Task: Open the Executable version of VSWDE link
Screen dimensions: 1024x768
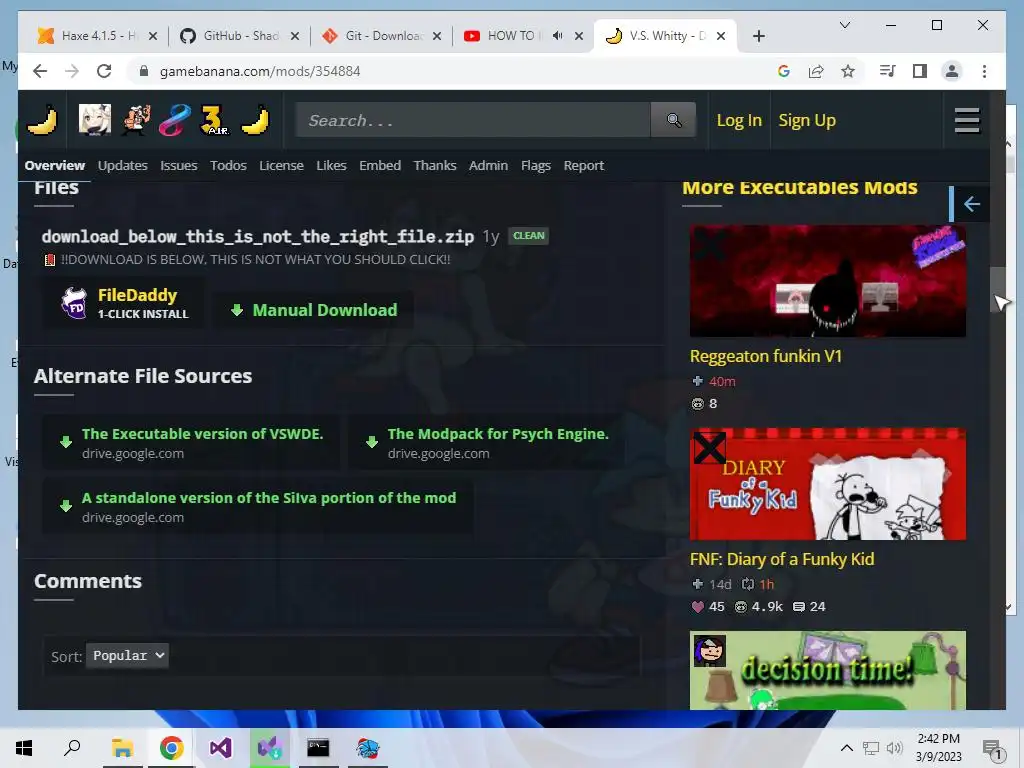Action: (x=191, y=442)
